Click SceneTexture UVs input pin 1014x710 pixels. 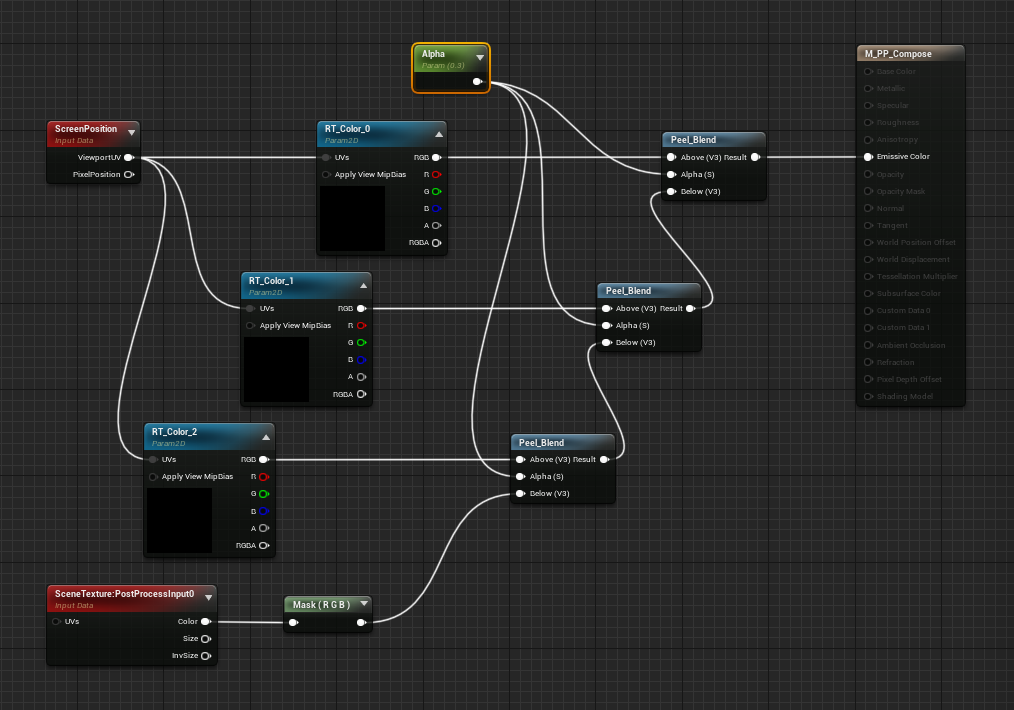click(56, 621)
